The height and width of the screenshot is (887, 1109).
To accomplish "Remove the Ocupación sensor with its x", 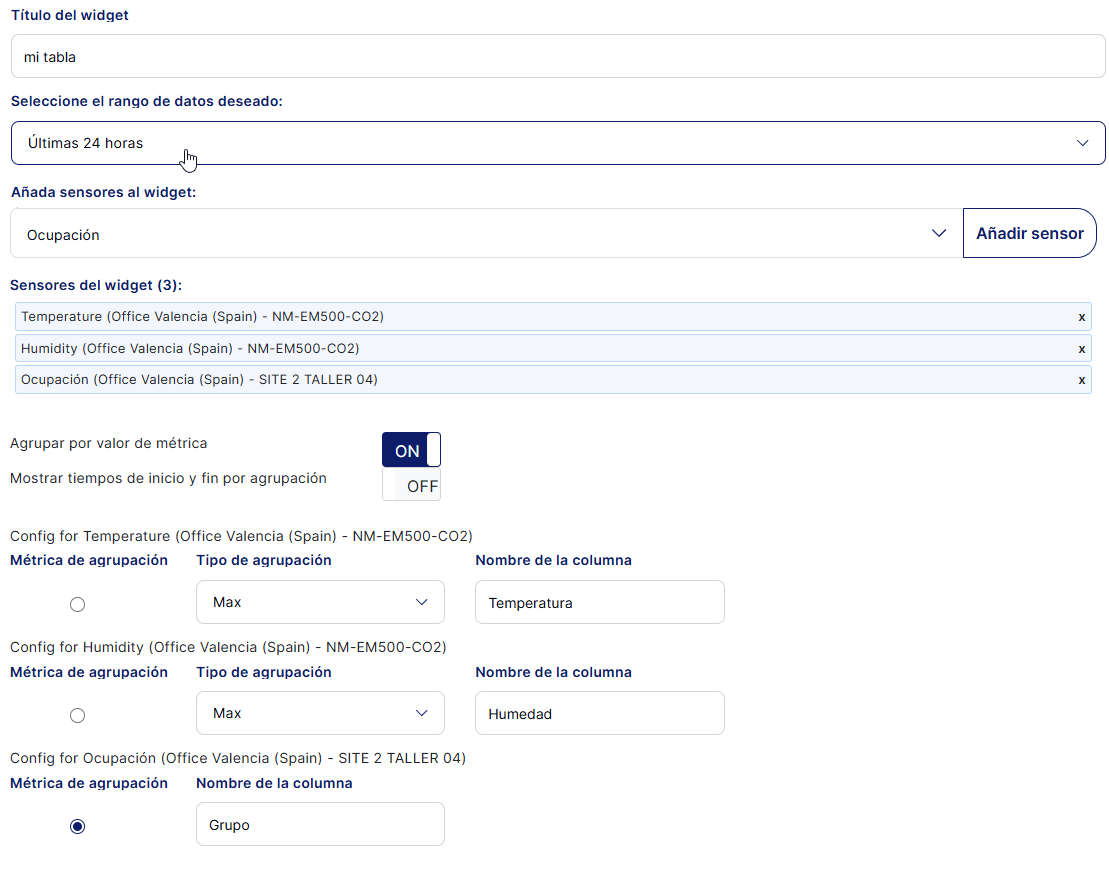I will tap(1081, 380).
